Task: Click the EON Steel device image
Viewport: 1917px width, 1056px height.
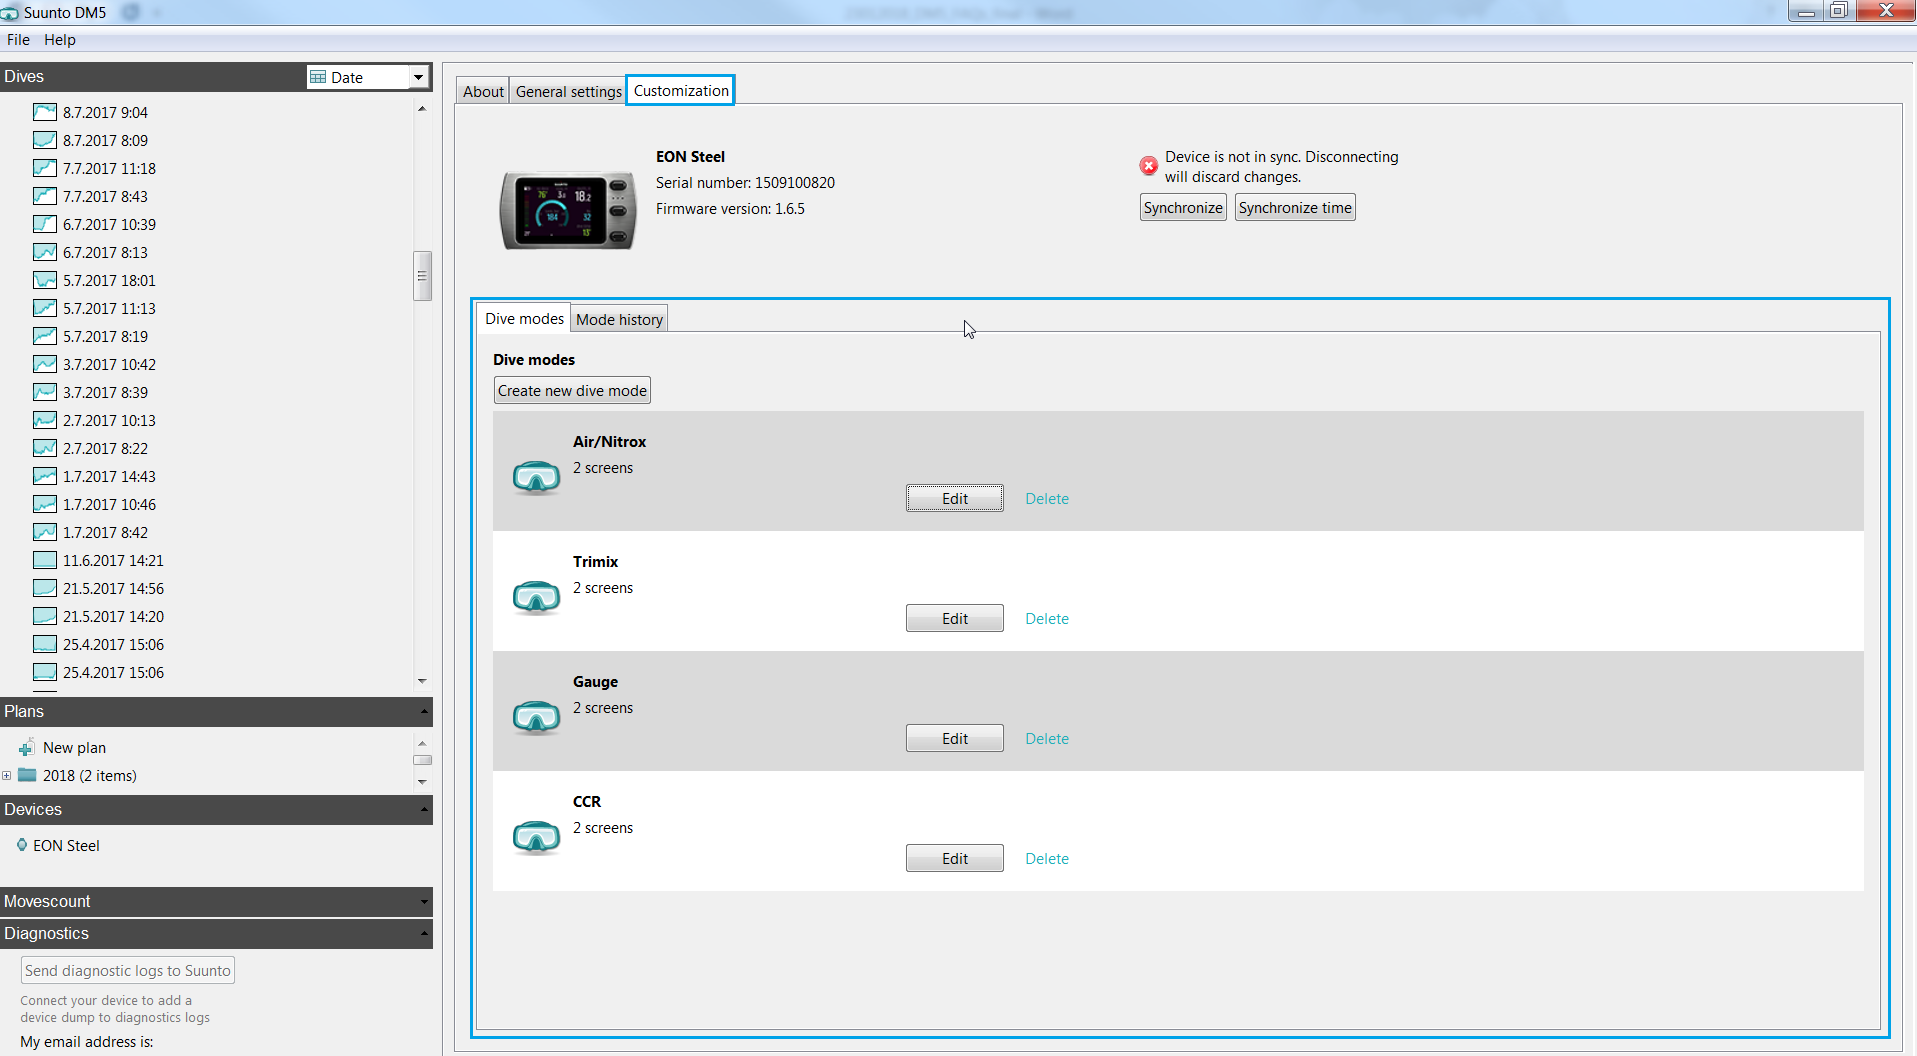Action: coord(568,210)
